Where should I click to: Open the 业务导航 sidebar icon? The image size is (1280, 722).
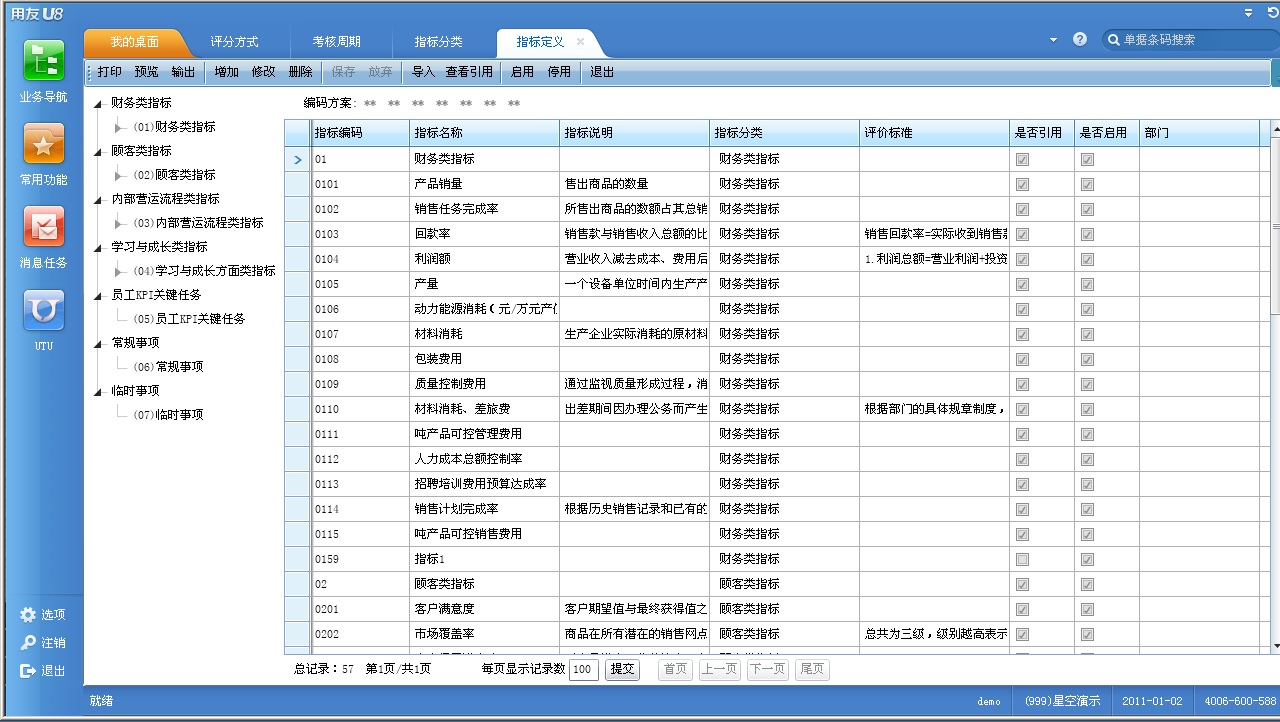[x=43, y=62]
